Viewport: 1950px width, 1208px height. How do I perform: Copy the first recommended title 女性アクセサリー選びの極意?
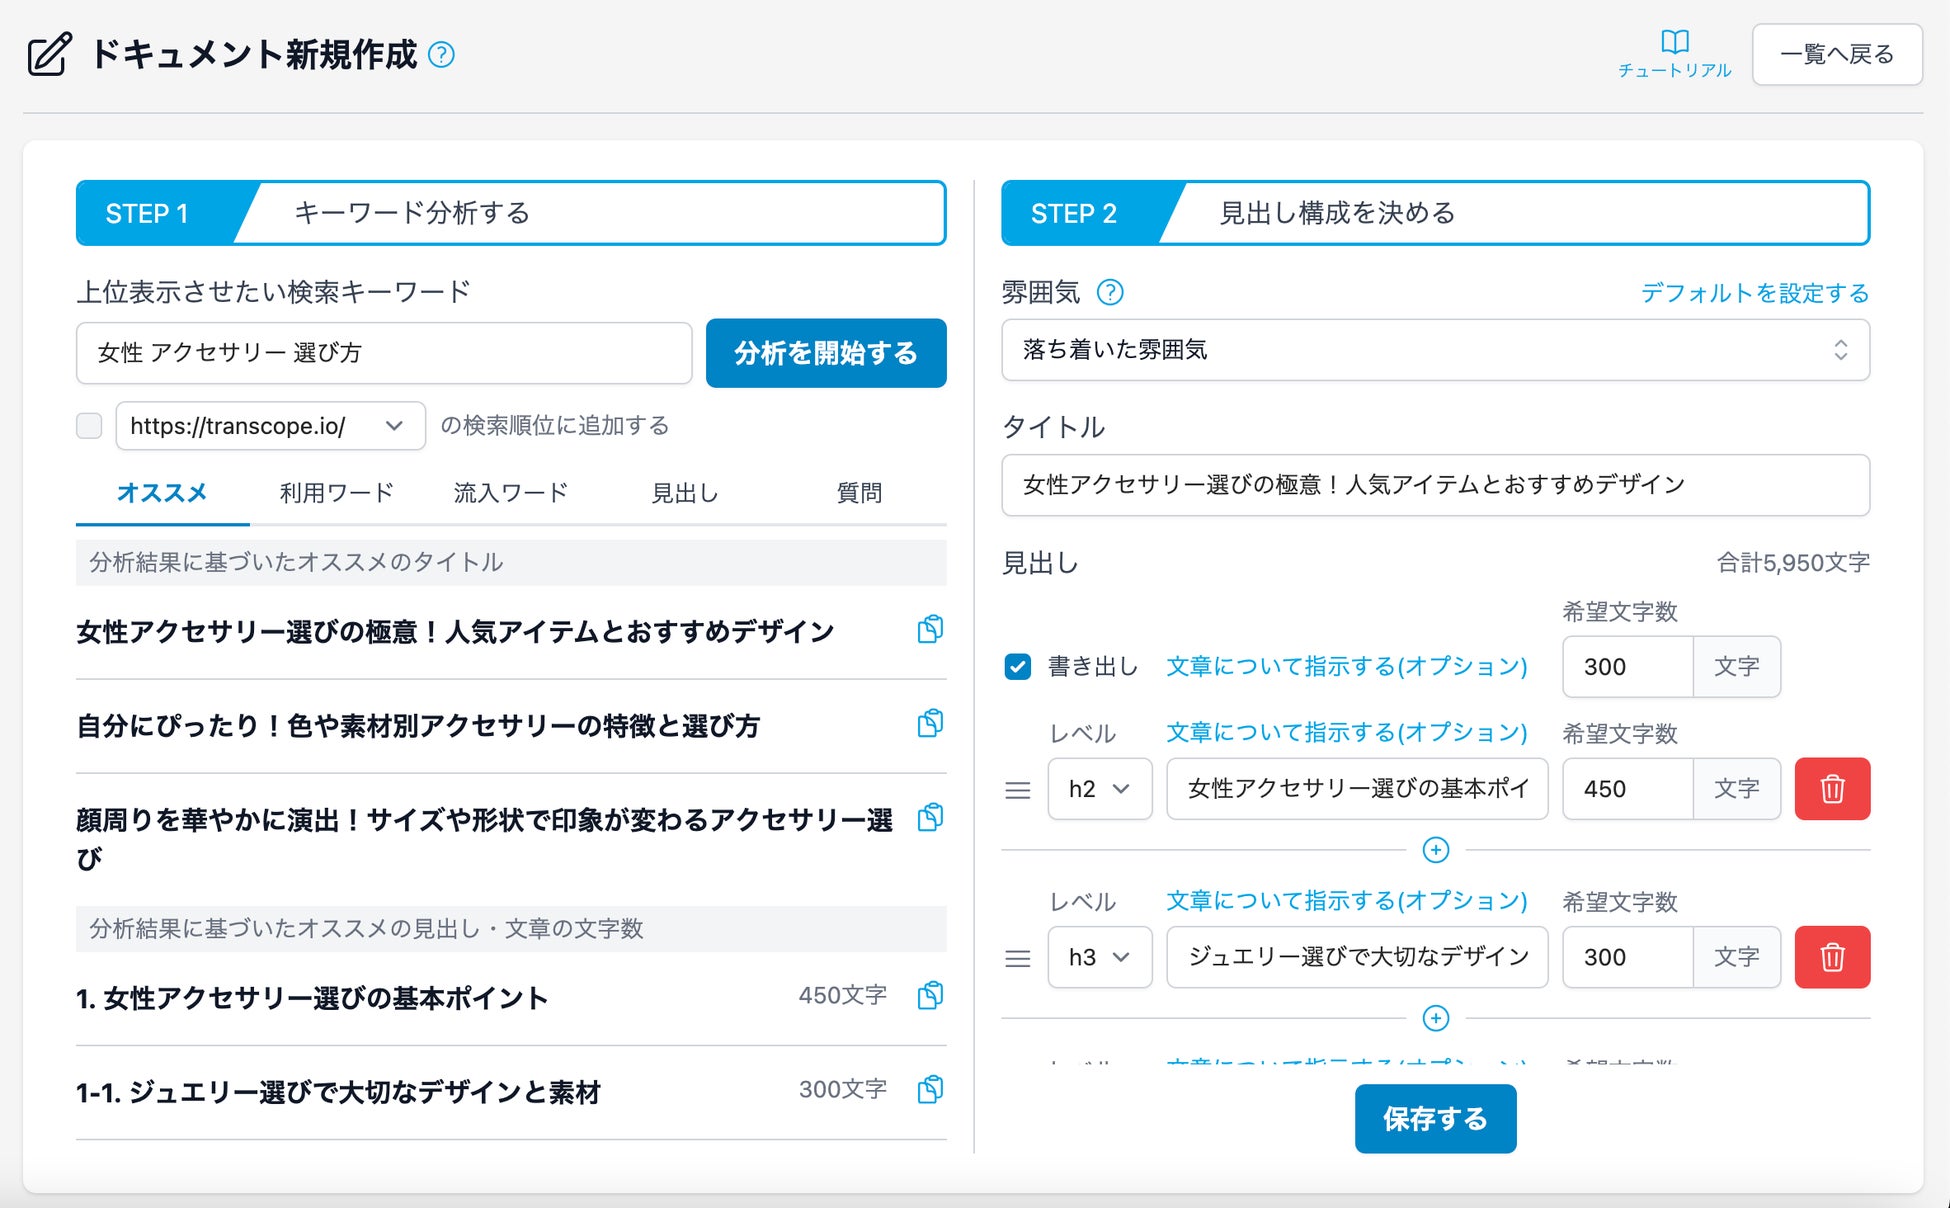click(x=930, y=629)
